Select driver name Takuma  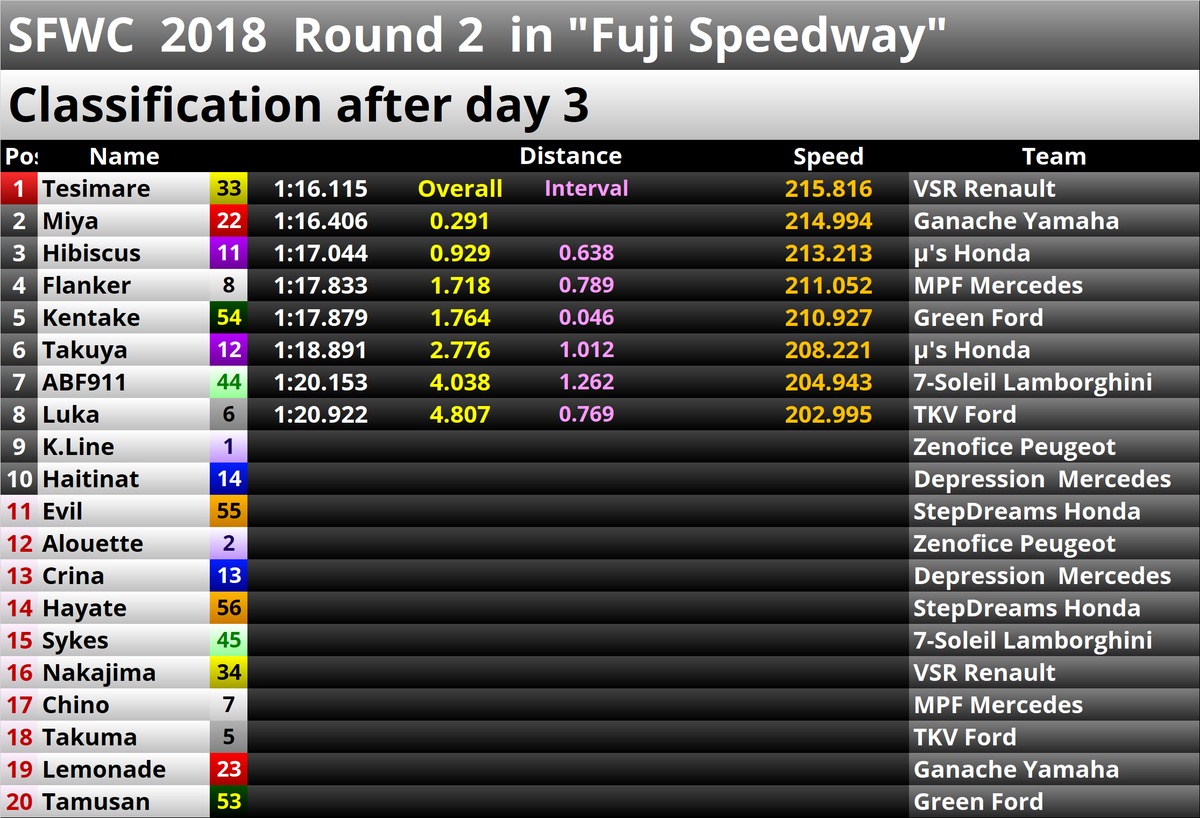(89, 737)
